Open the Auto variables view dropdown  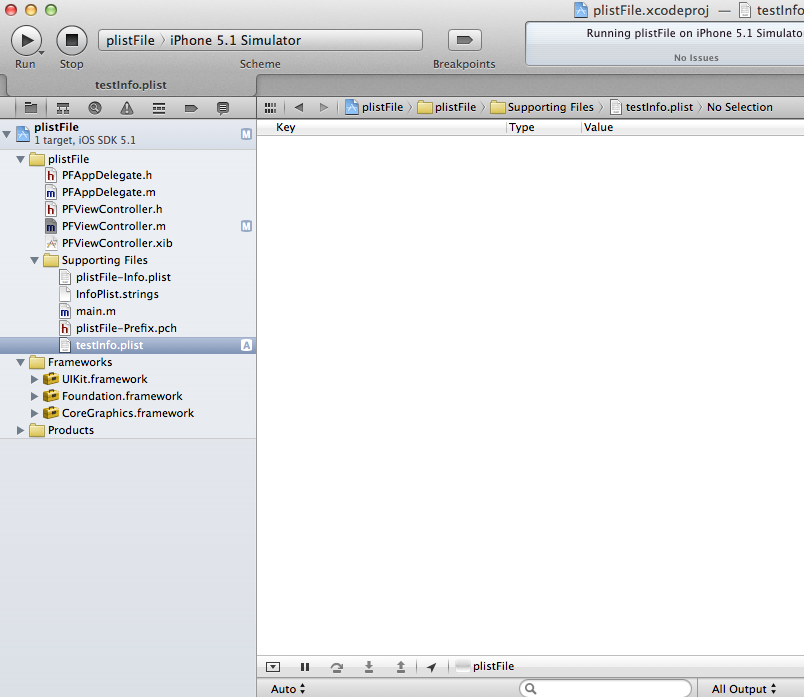tap(288, 689)
